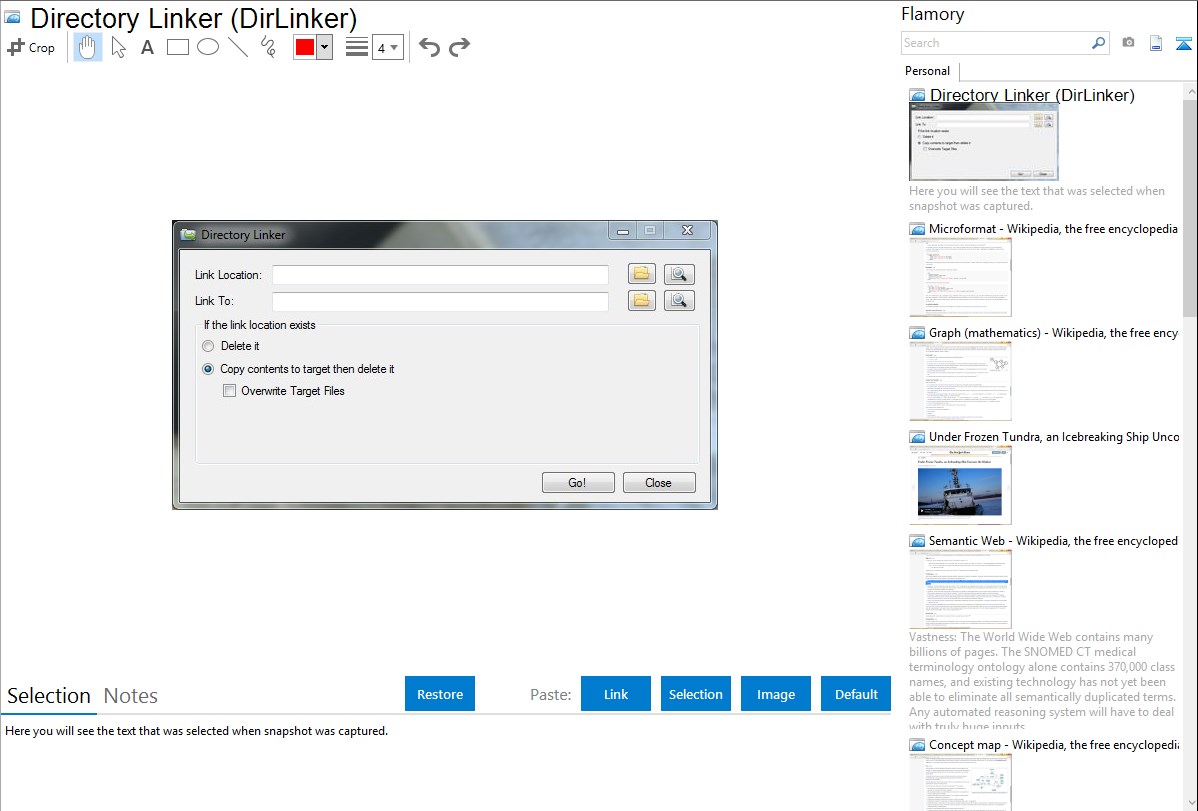The height and width of the screenshot is (811, 1198).
Task: Open the color picker dropdown arrow
Action: click(325, 47)
